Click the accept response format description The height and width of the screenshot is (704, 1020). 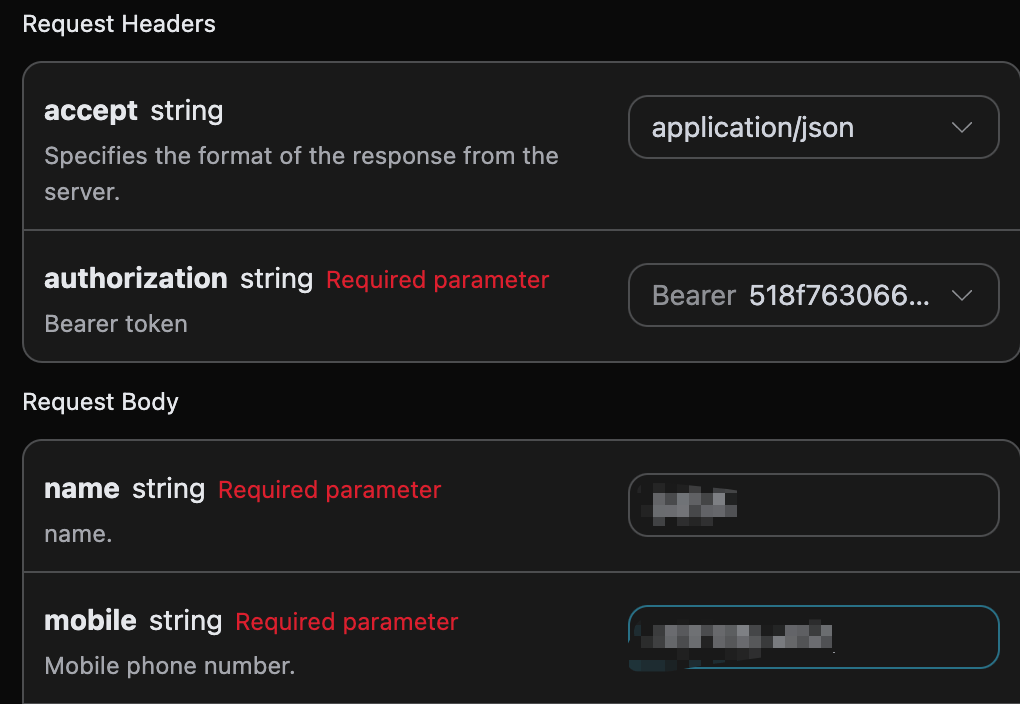(x=301, y=157)
